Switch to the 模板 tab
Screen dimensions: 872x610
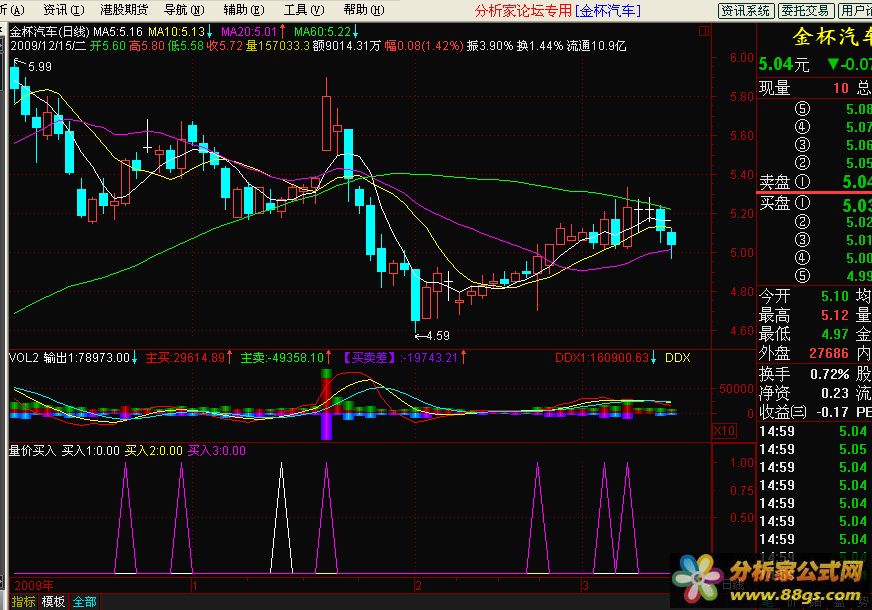pos(53,602)
